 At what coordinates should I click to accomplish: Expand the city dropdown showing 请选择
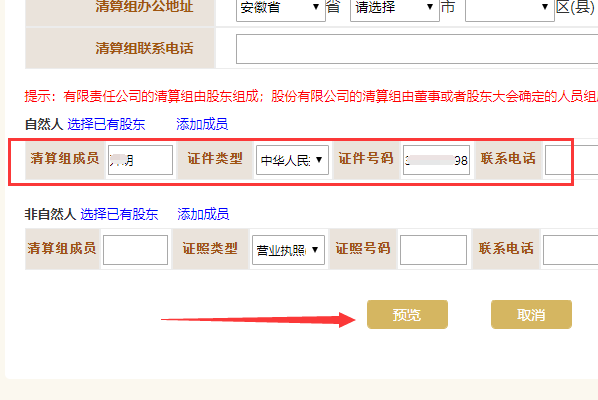(395, 8)
